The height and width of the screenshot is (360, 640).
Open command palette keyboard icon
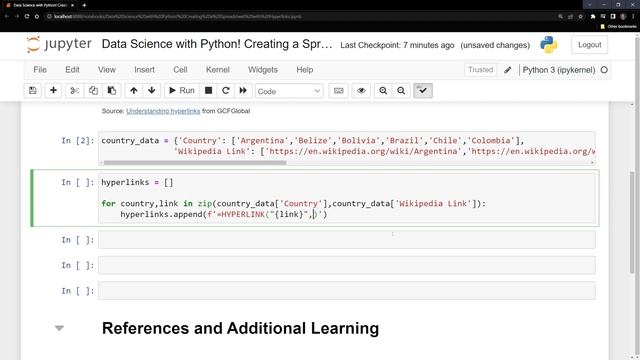pos(338,91)
